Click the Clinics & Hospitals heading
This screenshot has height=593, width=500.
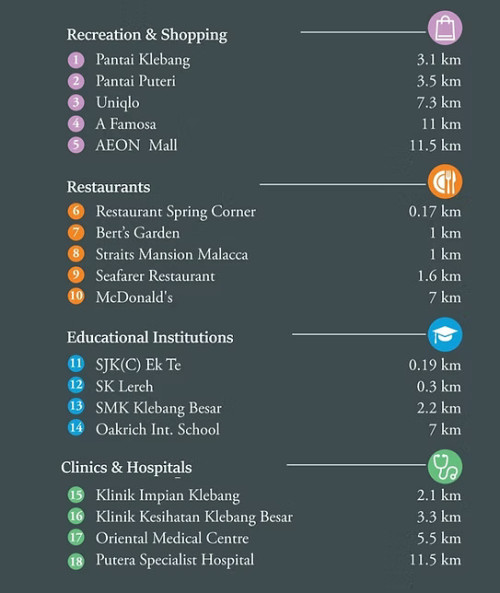pyautogui.click(x=126, y=467)
